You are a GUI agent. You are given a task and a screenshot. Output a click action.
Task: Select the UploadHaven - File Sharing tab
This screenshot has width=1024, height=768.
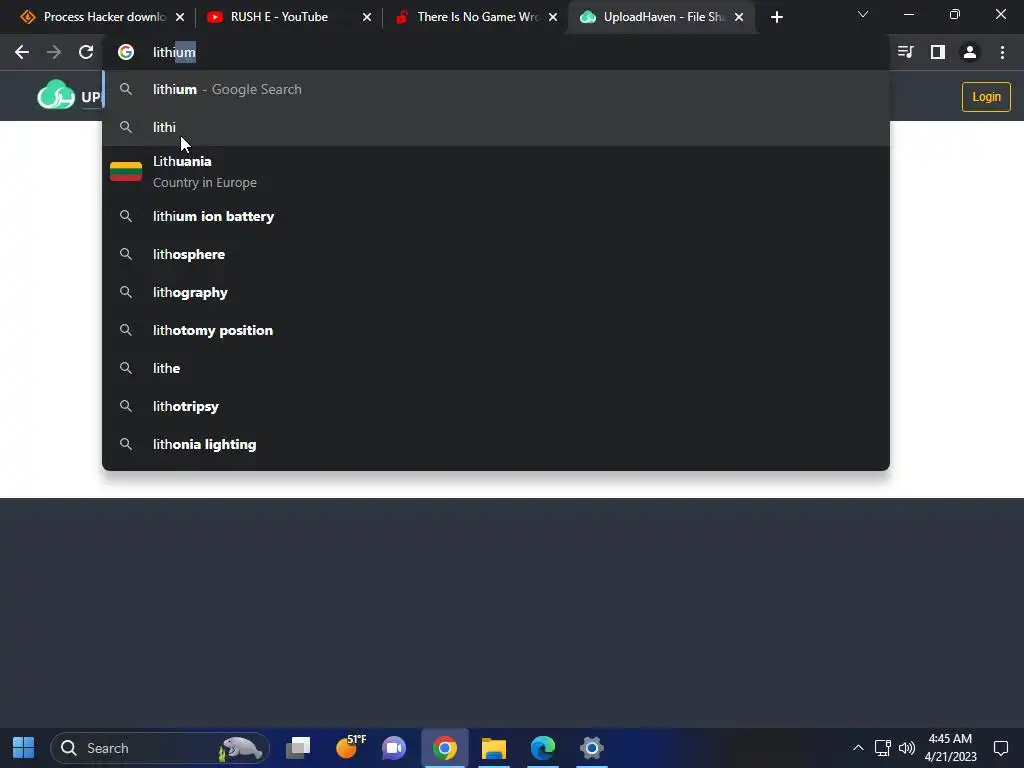coord(661,17)
